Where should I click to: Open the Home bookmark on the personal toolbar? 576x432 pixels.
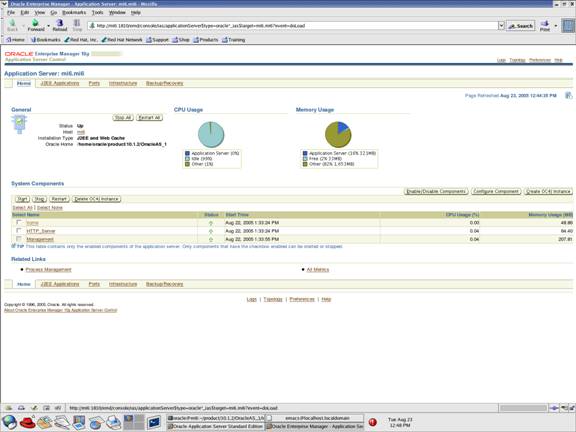click(x=16, y=40)
